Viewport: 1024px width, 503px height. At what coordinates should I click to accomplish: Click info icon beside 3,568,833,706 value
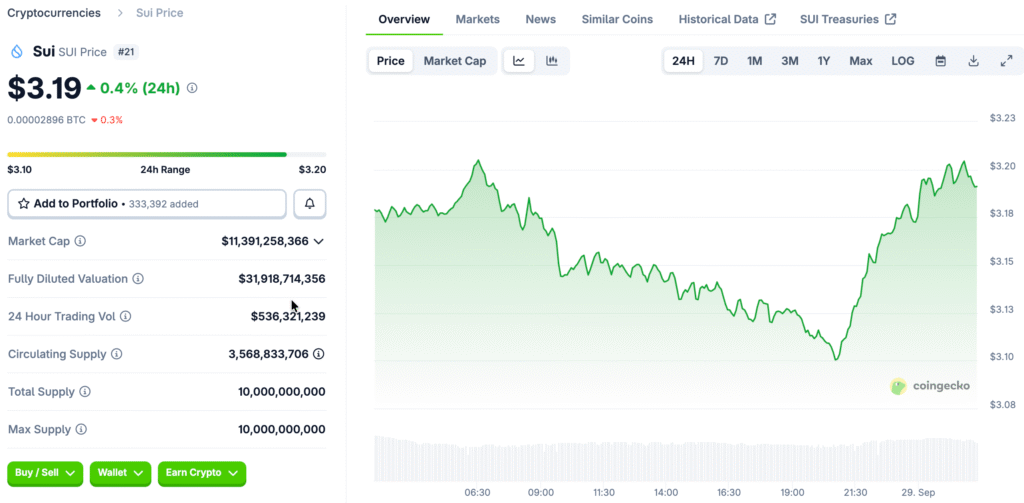[x=319, y=354]
